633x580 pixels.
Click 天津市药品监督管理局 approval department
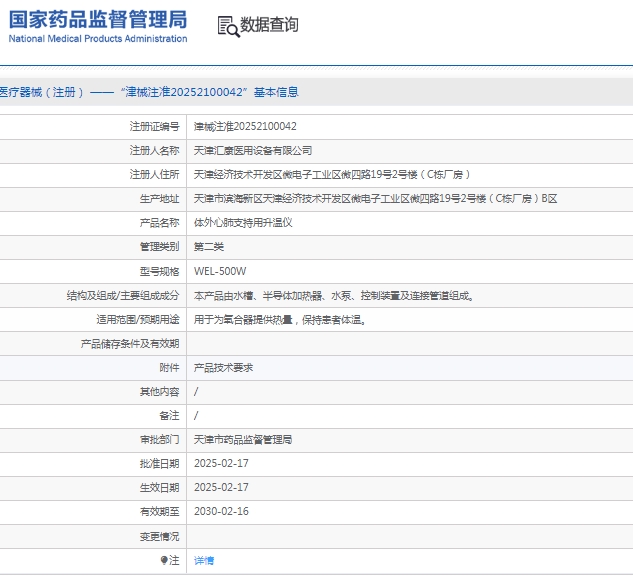tap(243, 440)
